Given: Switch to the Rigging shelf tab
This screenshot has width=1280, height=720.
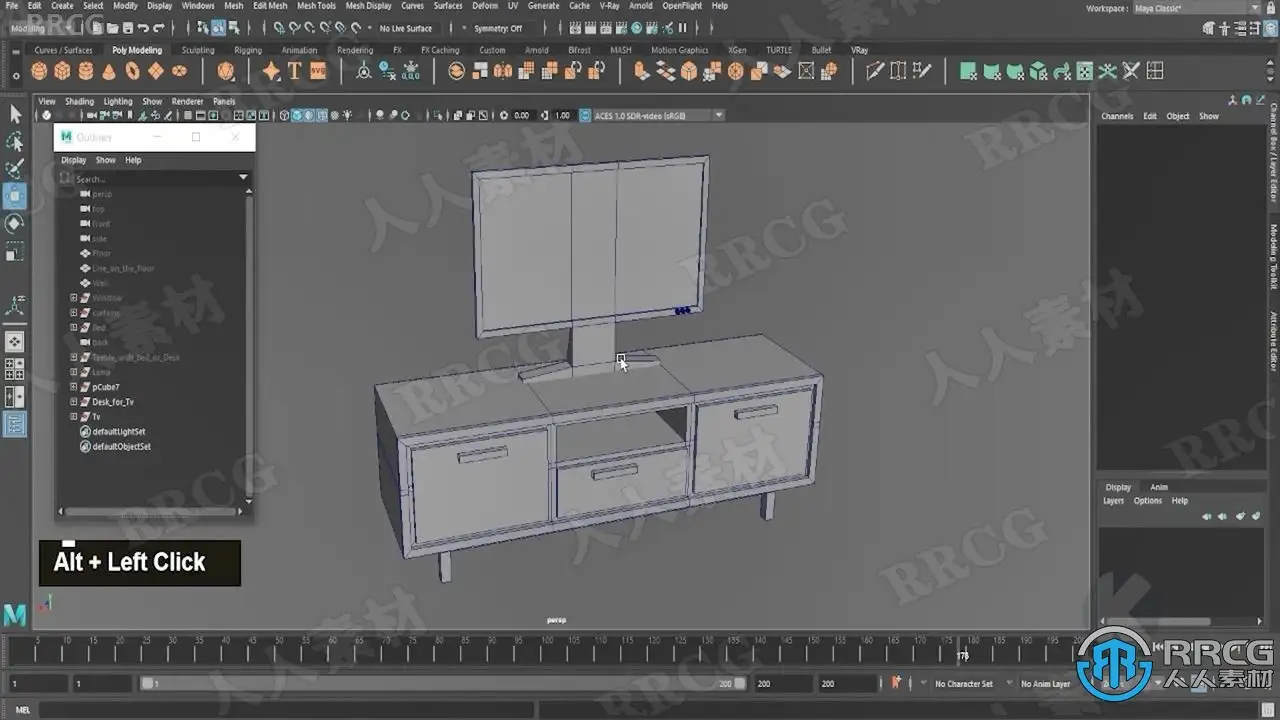Looking at the screenshot, I should (x=248, y=50).
